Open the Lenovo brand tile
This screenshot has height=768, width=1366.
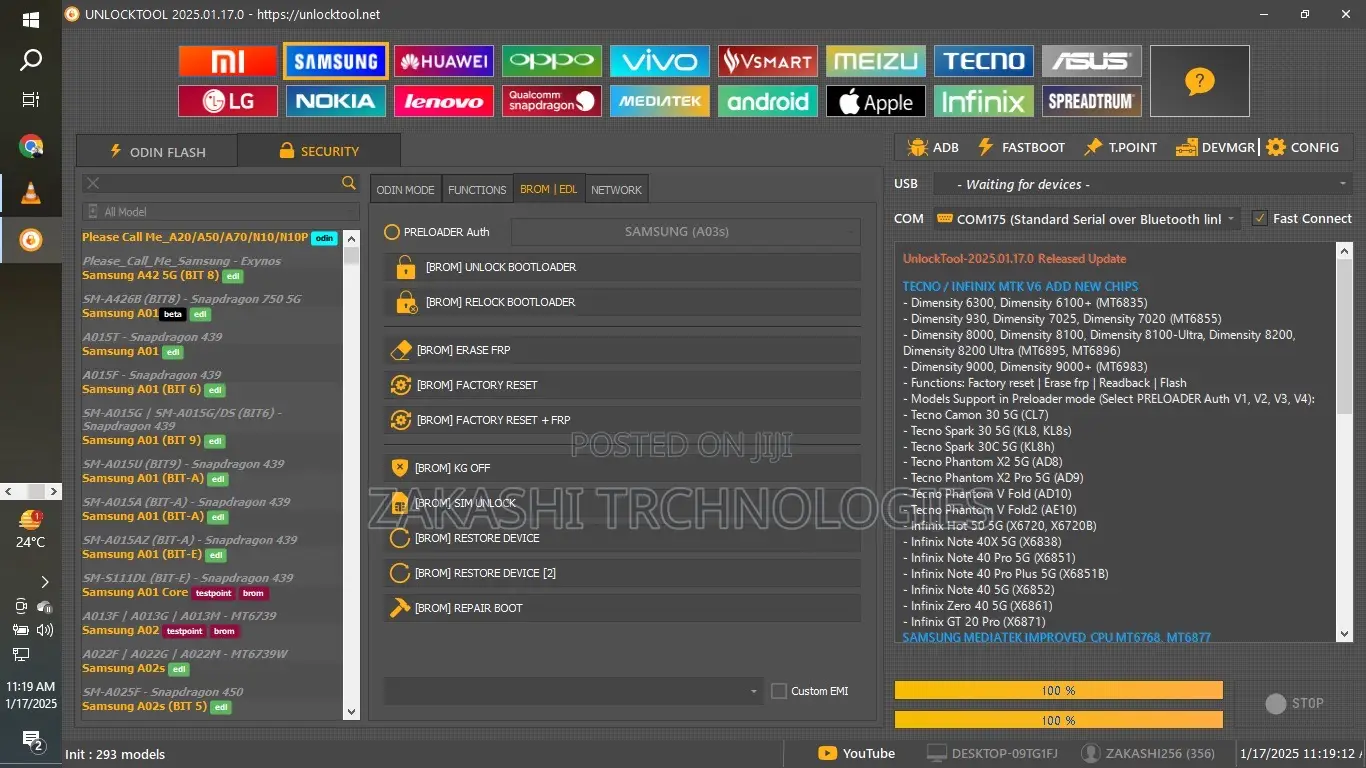point(444,101)
